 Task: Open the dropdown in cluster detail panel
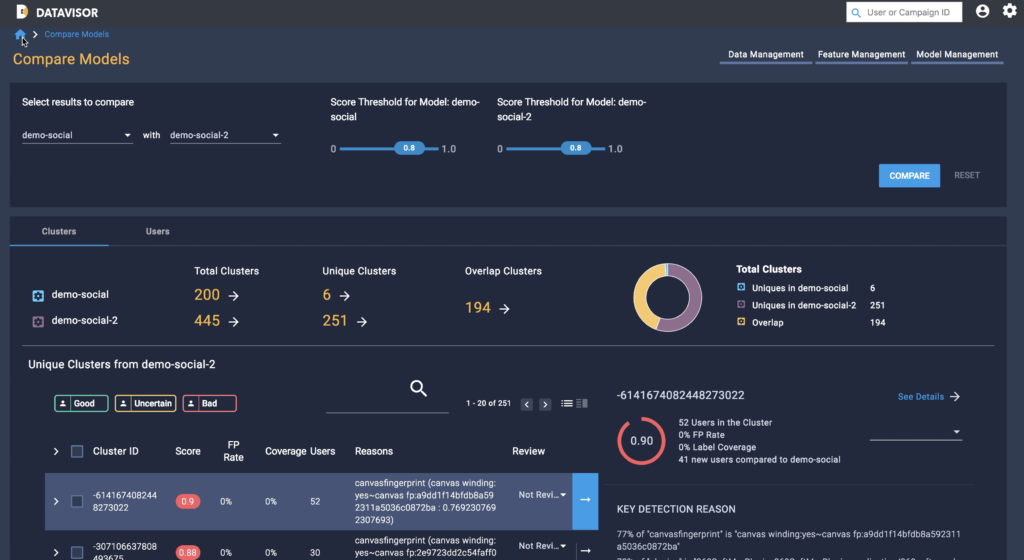coord(916,432)
